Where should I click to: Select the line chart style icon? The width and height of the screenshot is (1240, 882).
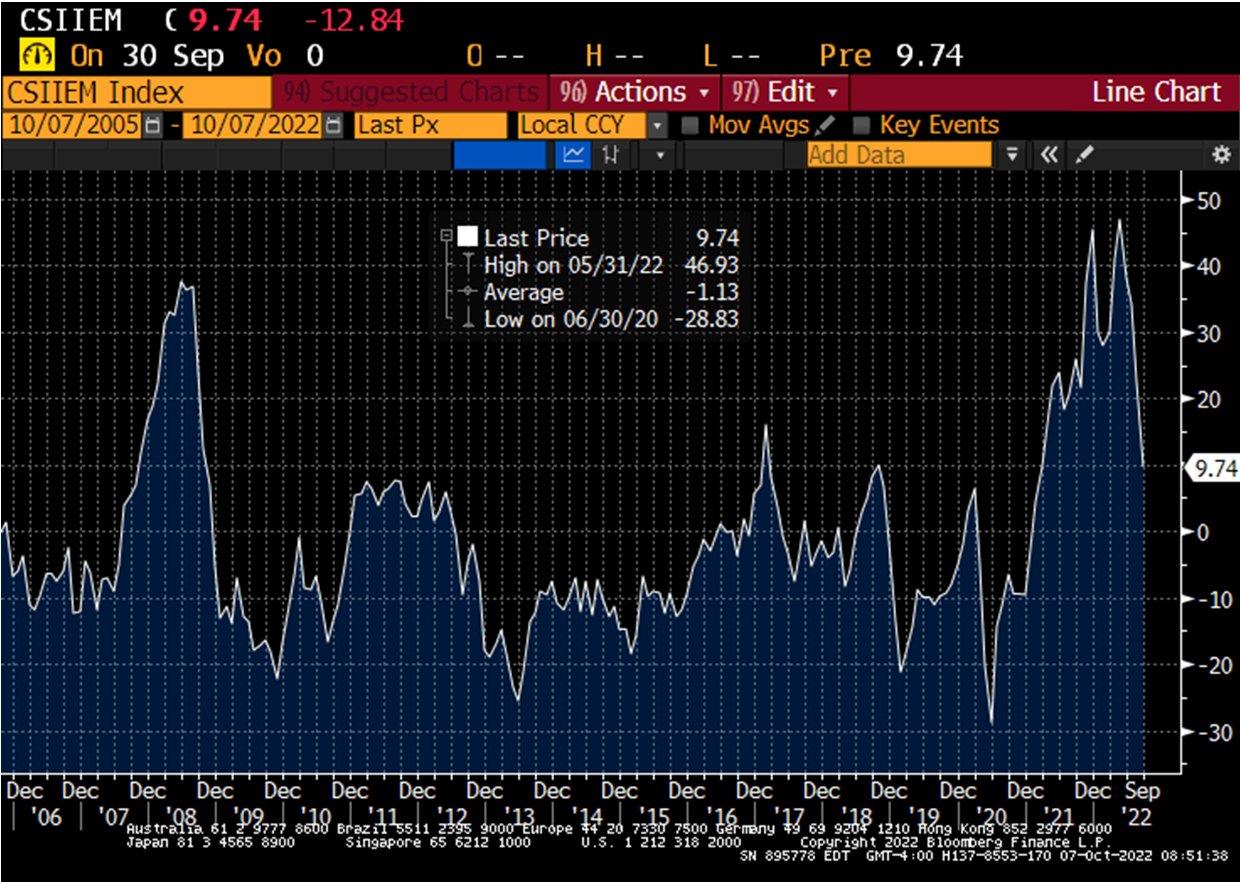click(573, 155)
